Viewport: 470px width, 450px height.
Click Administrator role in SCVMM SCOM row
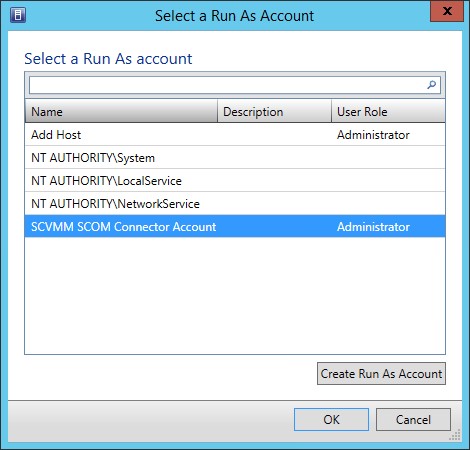pyautogui.click(x=373, y=227)
